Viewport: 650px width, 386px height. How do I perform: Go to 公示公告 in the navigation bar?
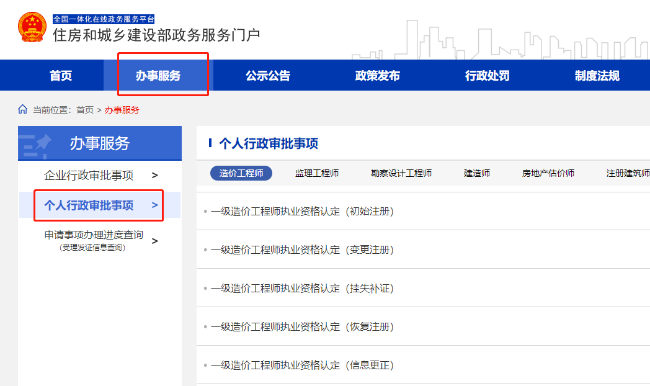268,75
